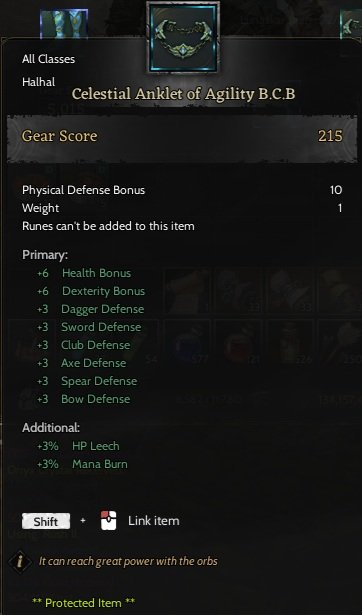The height and width of the screenshot is (615, 362).
Task: Select the leg armor icon top-left
Action: [x=64, y=24]
